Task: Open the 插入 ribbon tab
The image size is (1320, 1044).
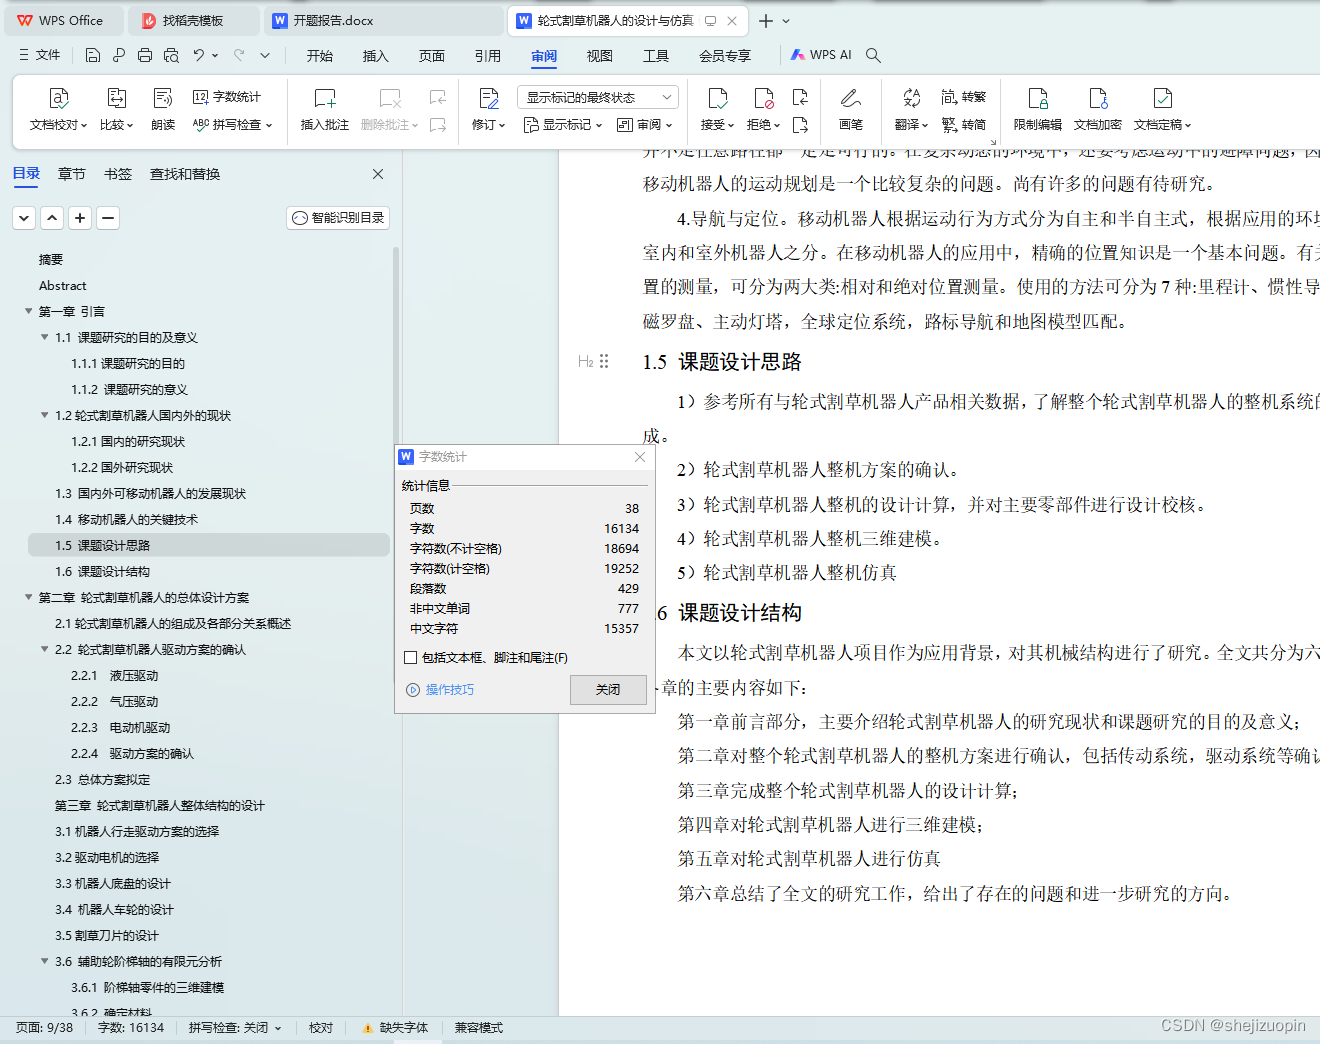Action: (x=376, y=56)
